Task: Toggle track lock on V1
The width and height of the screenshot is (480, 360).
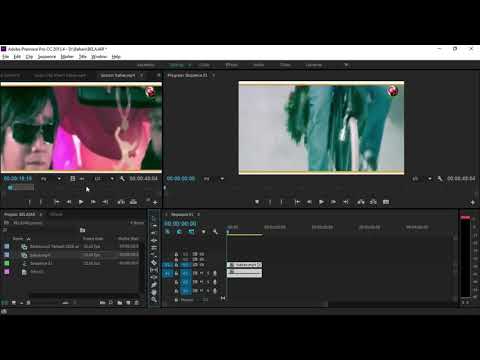Action: [x=176, y=265]
